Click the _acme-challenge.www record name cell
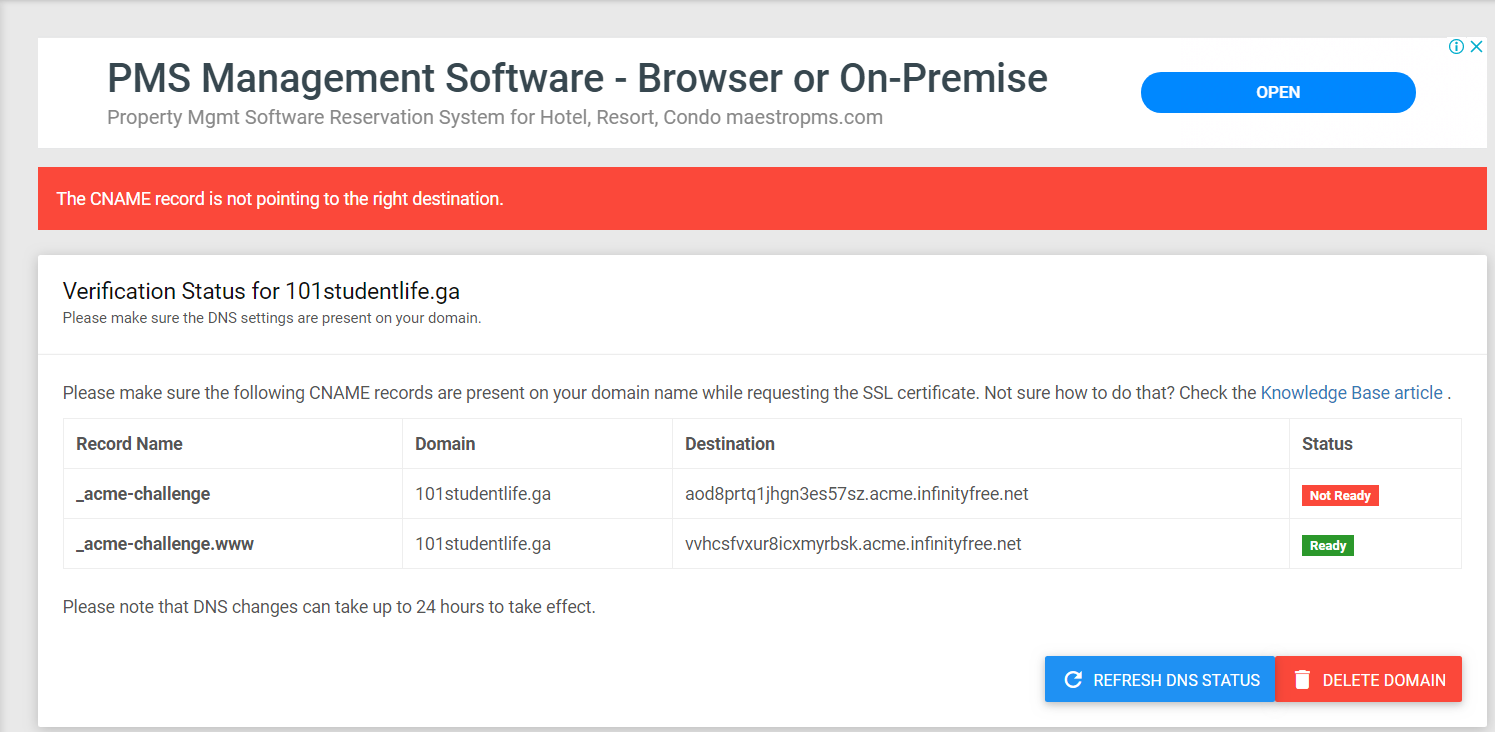The image size is (1495, 732). click(x=165, y=544)
